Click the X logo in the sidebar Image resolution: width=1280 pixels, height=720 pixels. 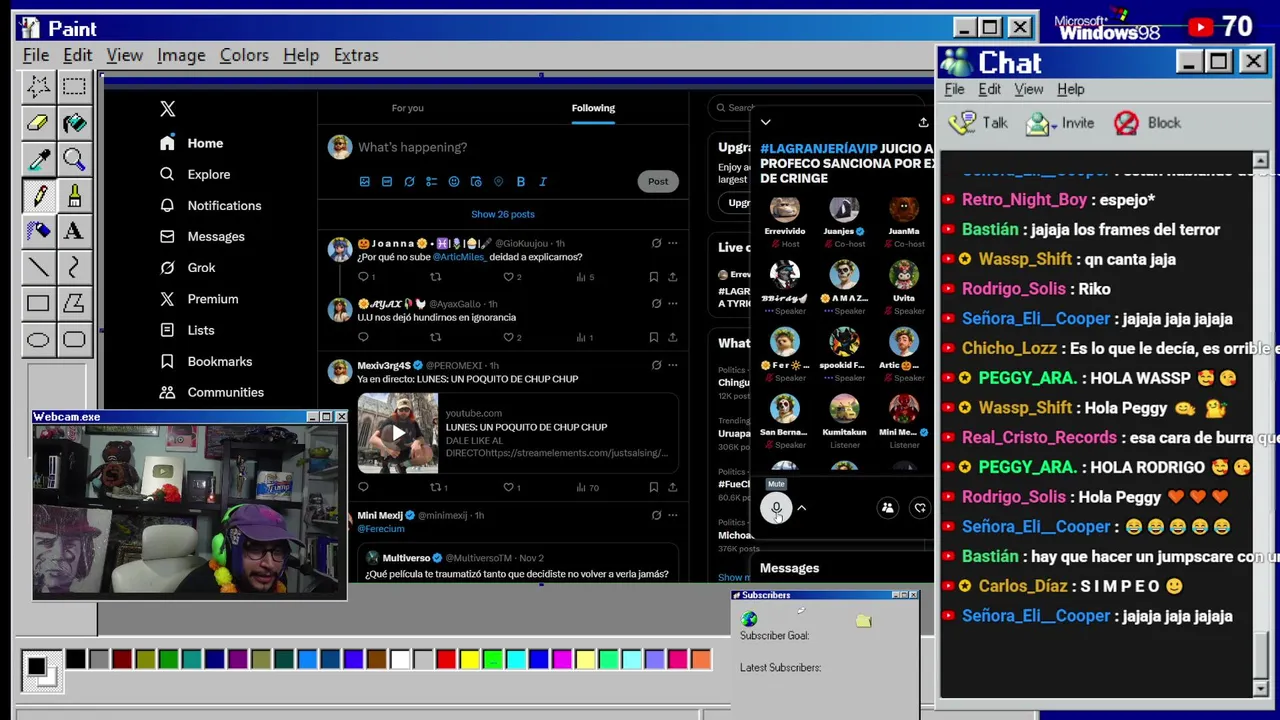(167, 109)
